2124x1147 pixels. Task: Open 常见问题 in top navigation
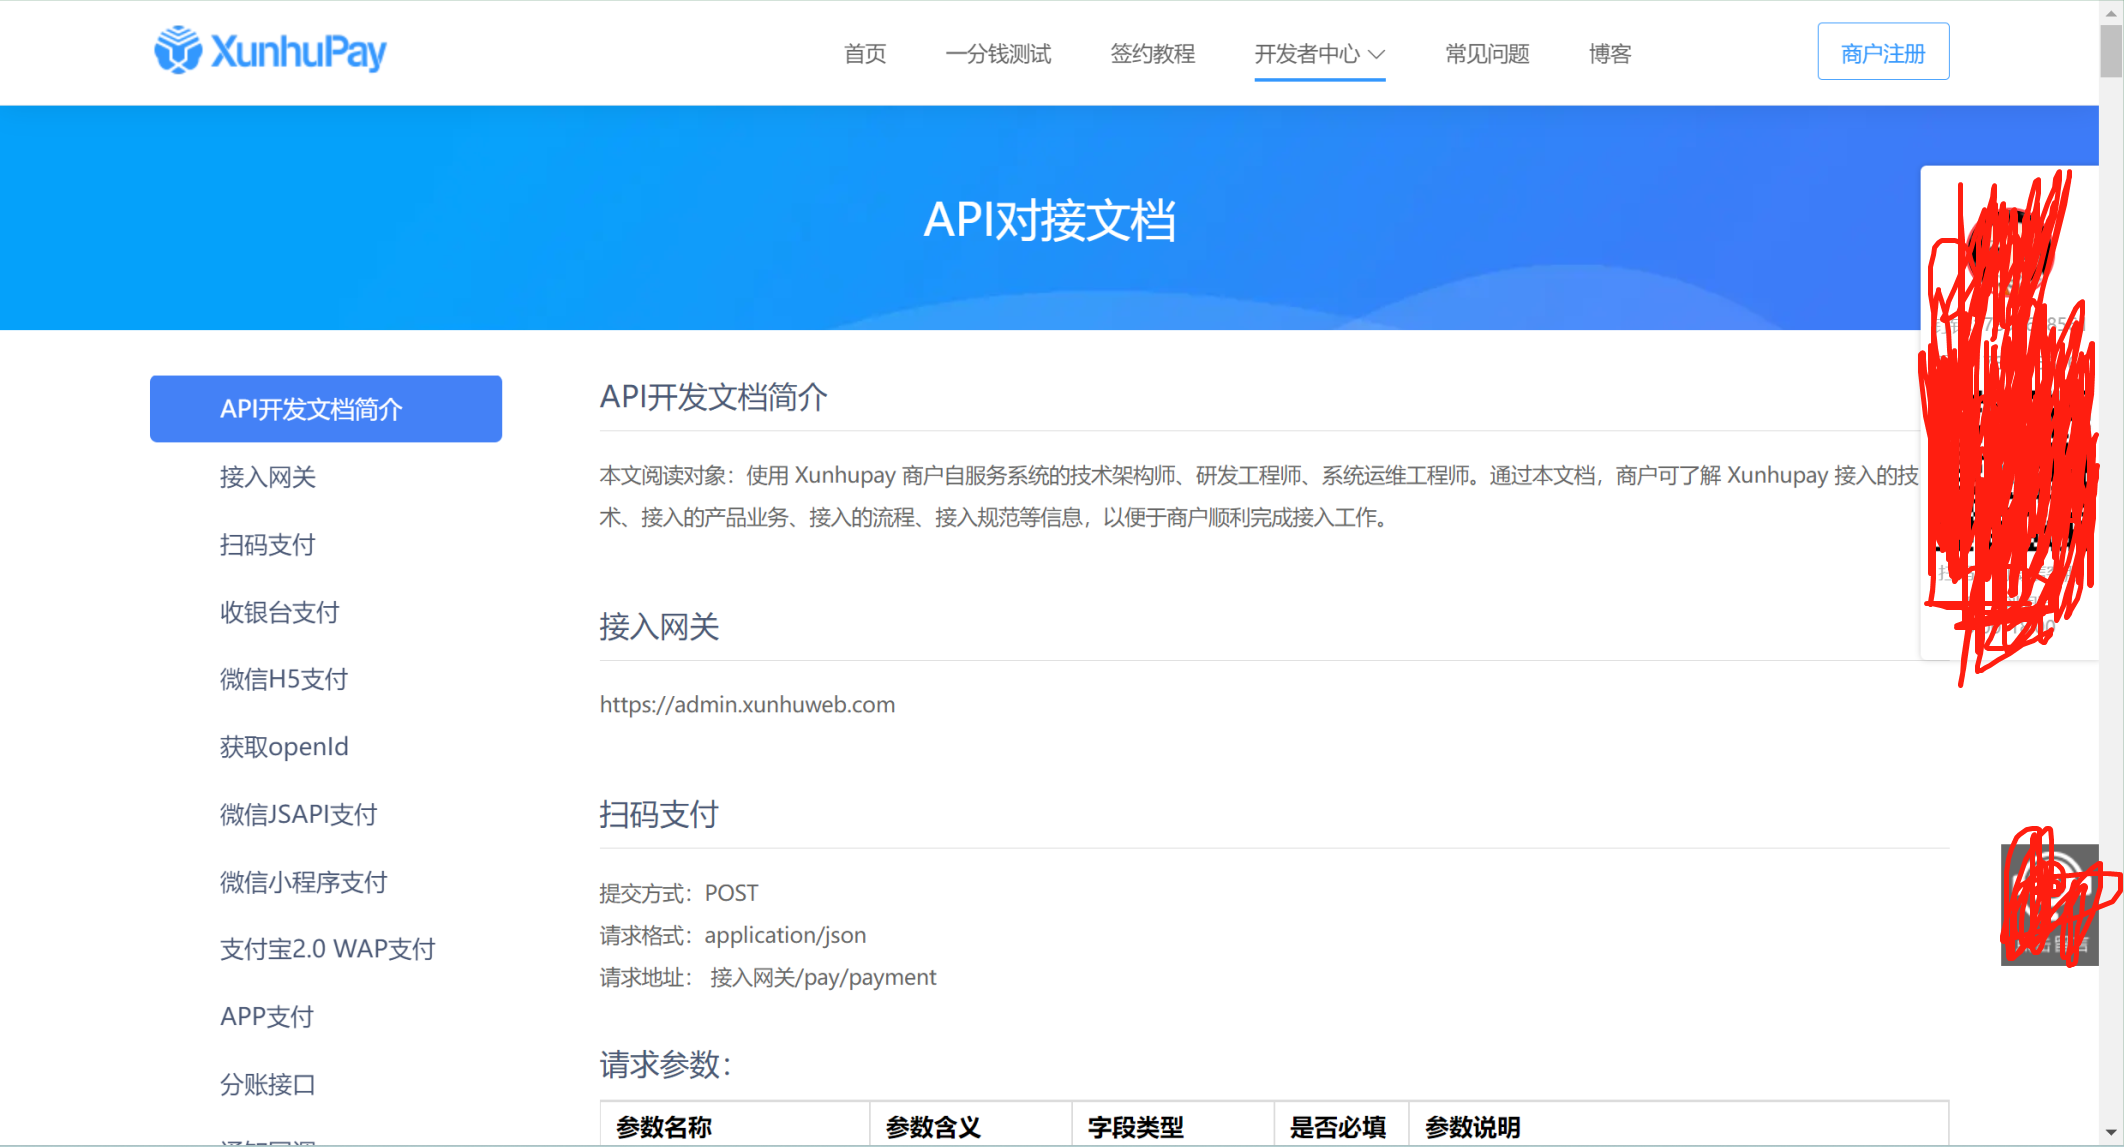point(1487,54)
